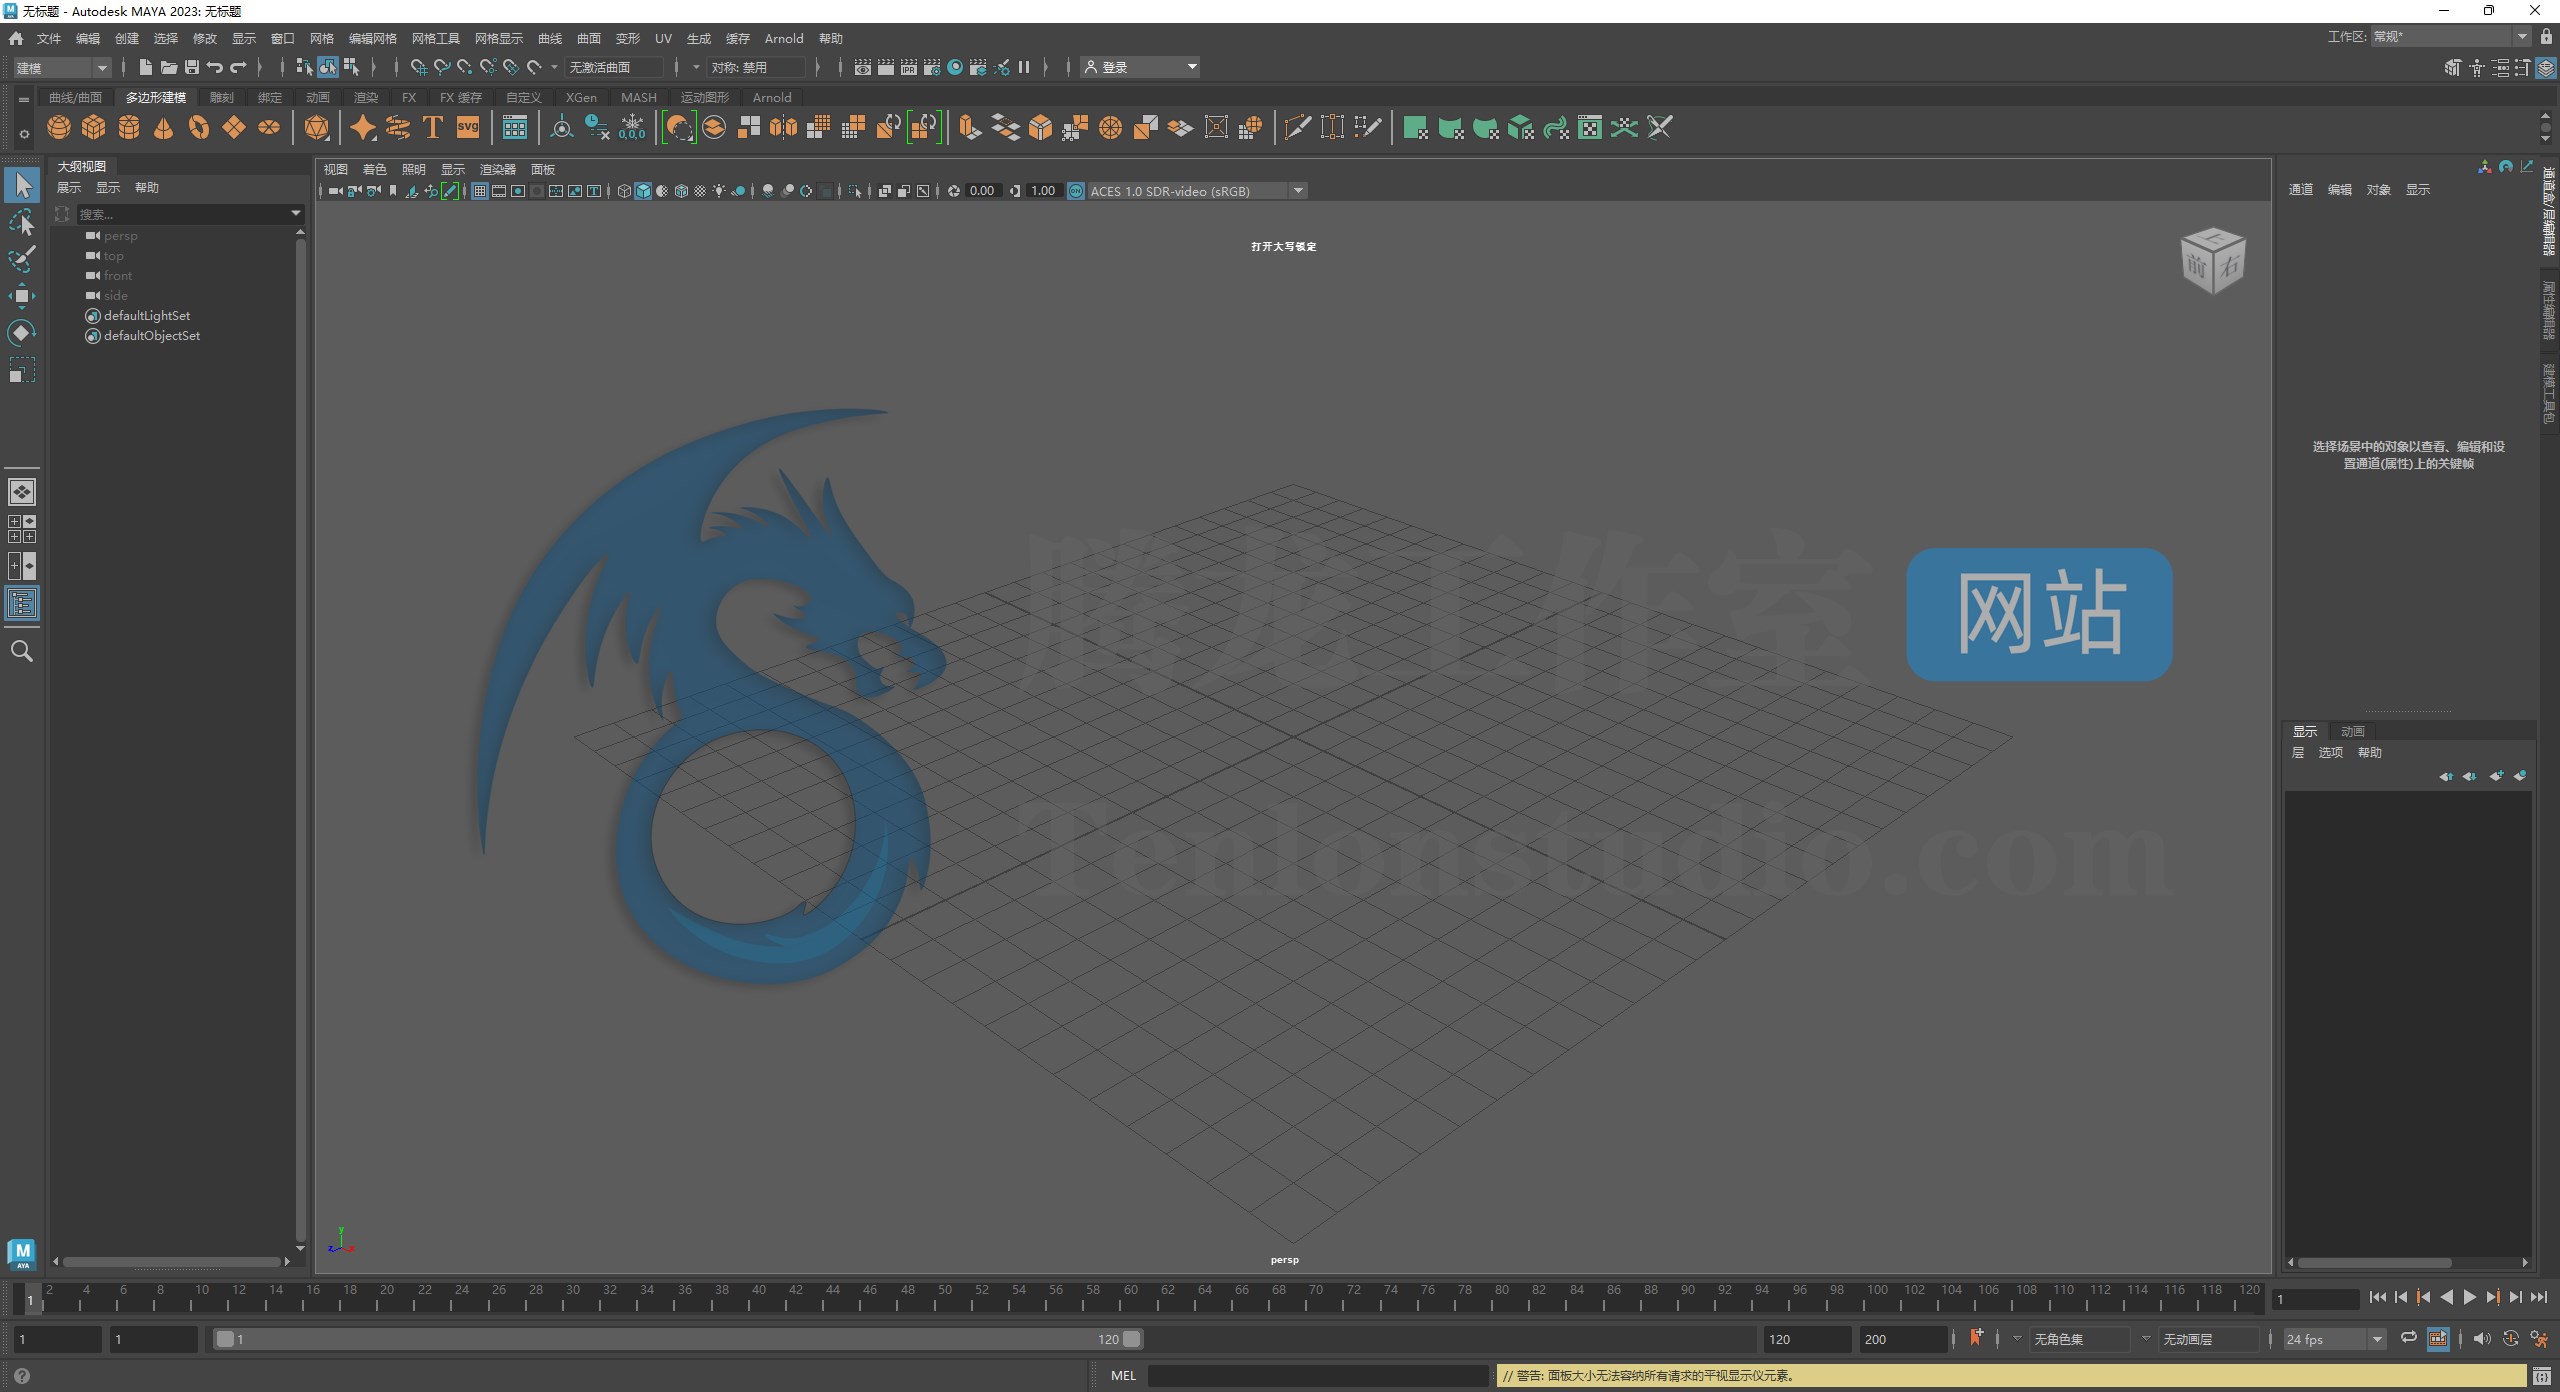Click the planar UV mapping green shelf icon
Viewport: 2560px width, 1392px height.
click(x=1415, y=128)
